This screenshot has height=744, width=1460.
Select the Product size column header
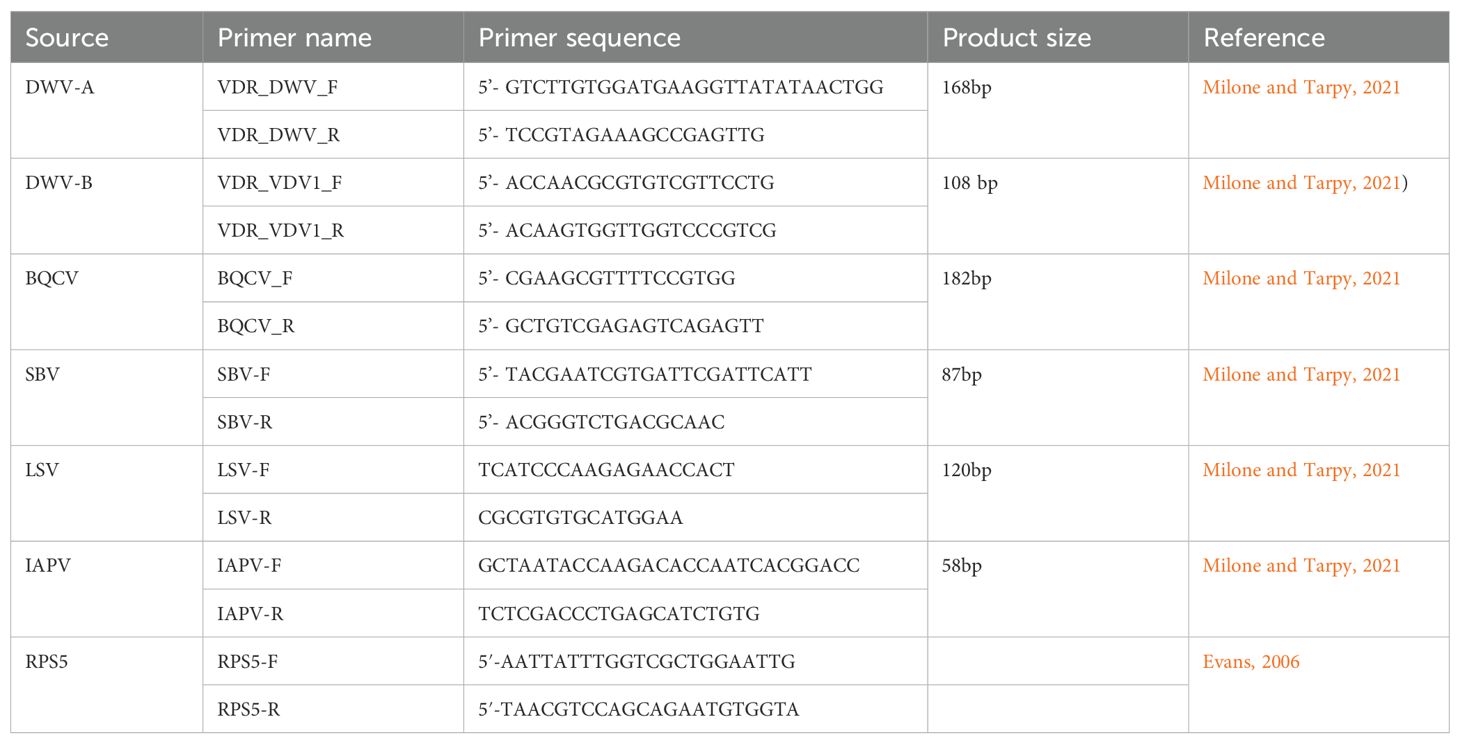click(x=1017, y=38)
